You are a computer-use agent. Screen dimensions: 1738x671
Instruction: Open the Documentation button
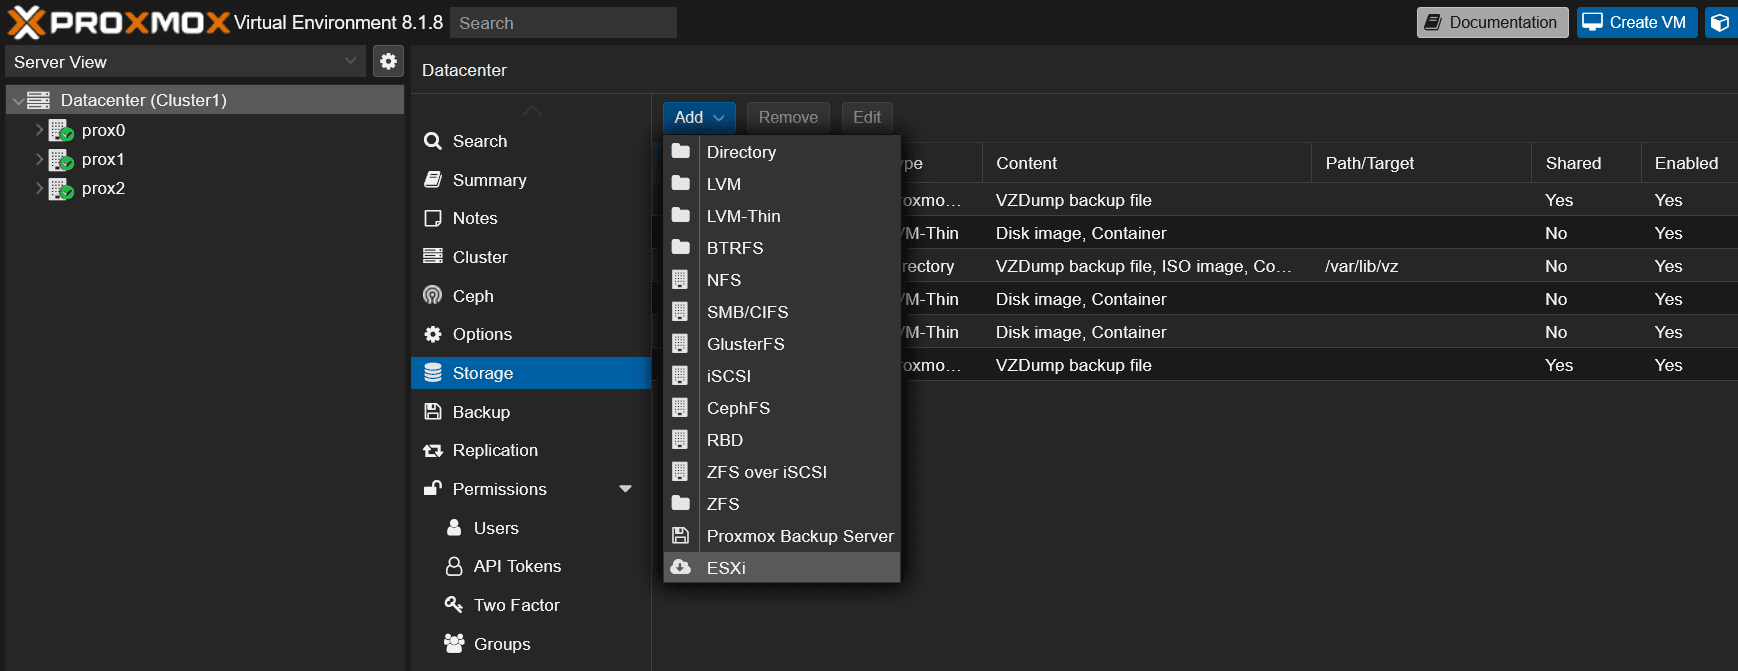pos(1492,22)
